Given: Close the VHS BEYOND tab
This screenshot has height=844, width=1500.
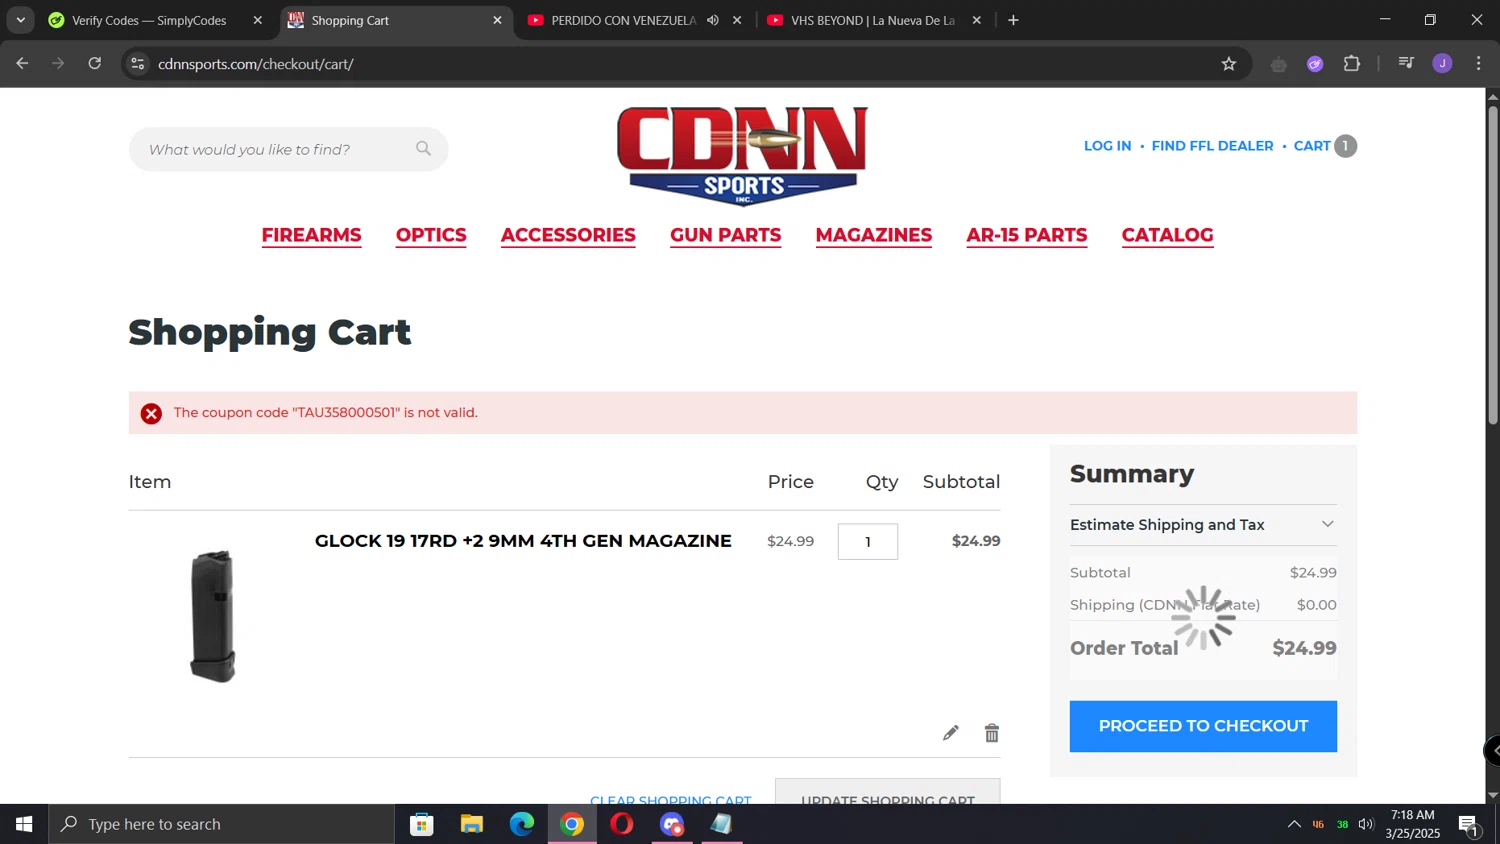Looking at the screenshot, I should (x=977, y=20).
